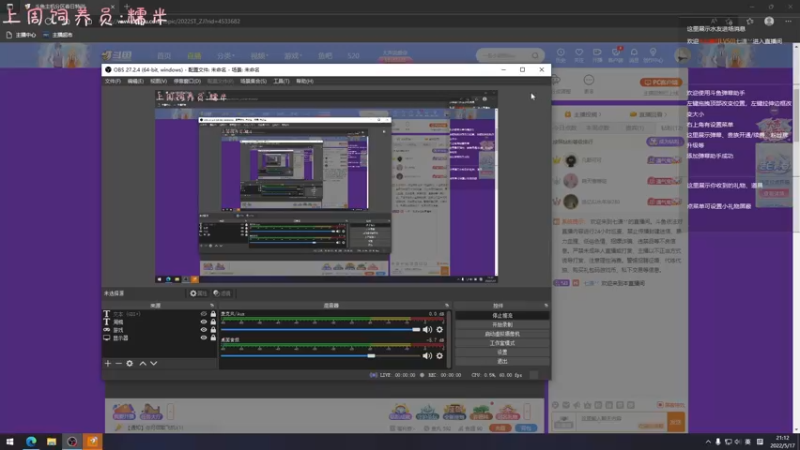The image size is (800, 450).
Task: Open source properties gear below sources list
Action: coord(130,363)
